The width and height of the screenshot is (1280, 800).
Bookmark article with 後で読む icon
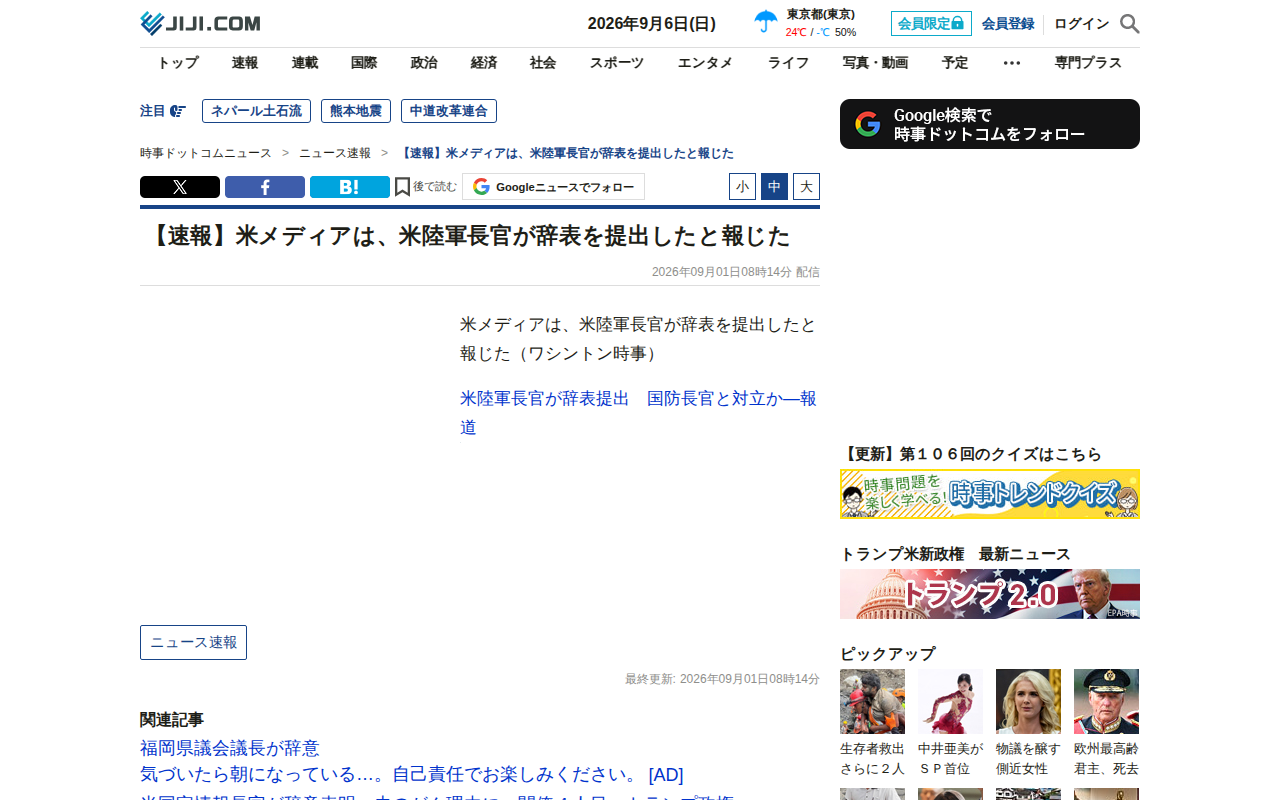425,187
